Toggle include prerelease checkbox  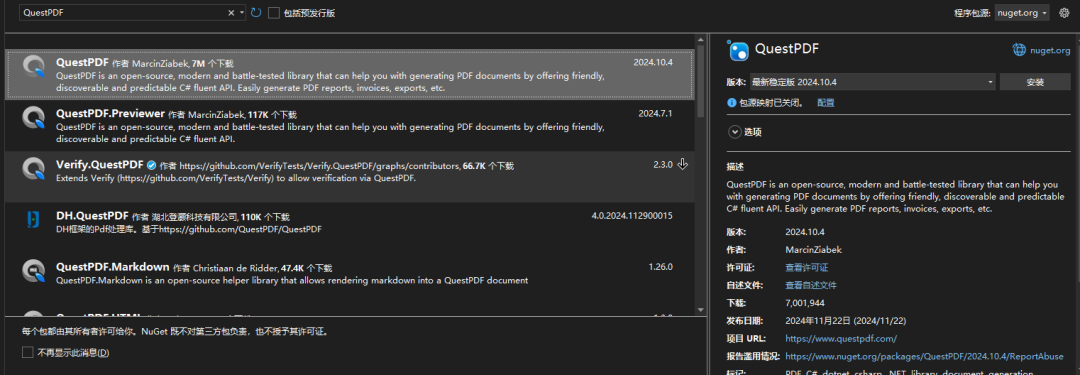(x=273, y=12)
